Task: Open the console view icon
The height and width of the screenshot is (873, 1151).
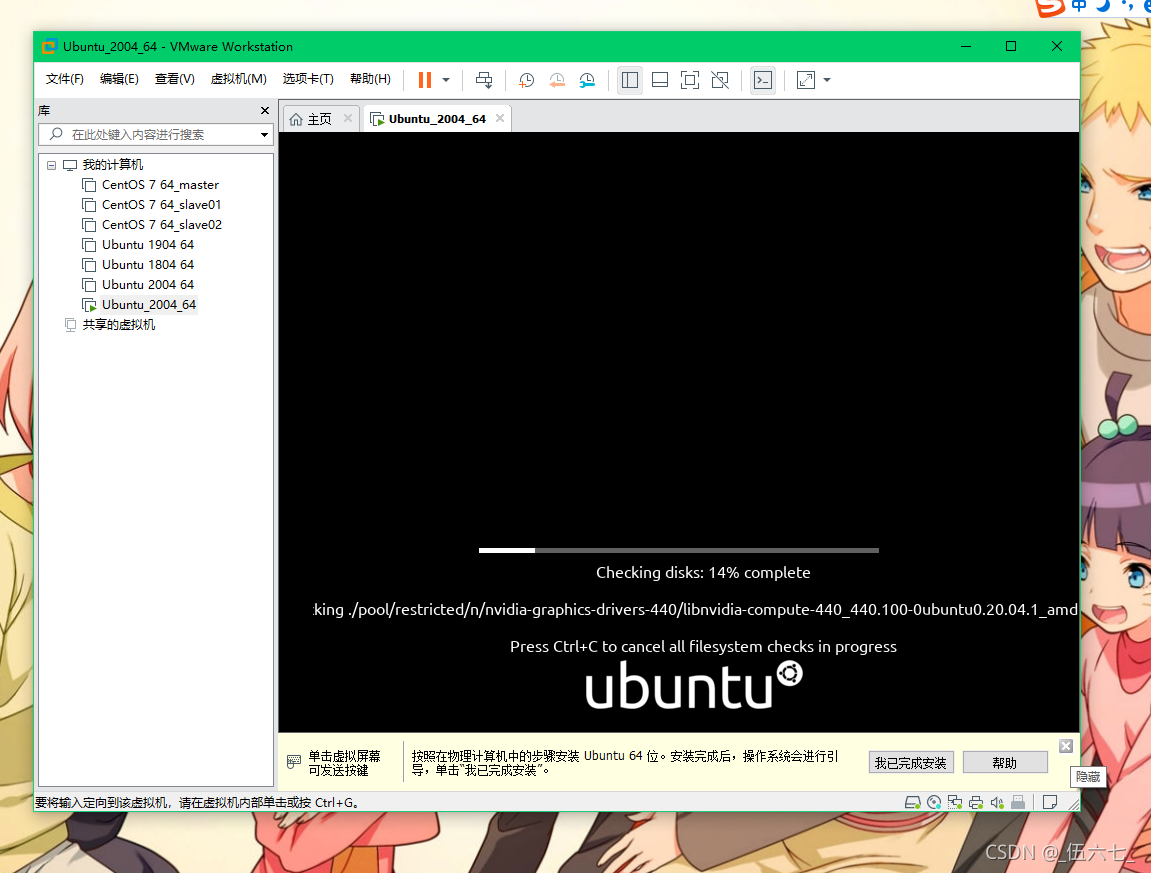Action: 763,80
